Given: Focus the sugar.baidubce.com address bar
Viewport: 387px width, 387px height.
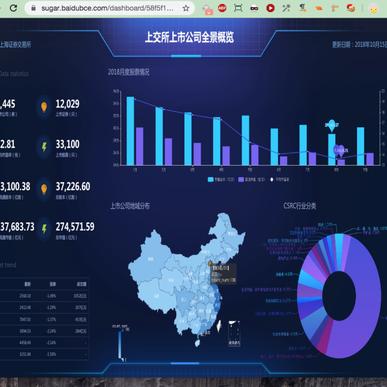Looking at the screenshot, I should [x=107, y=8].
